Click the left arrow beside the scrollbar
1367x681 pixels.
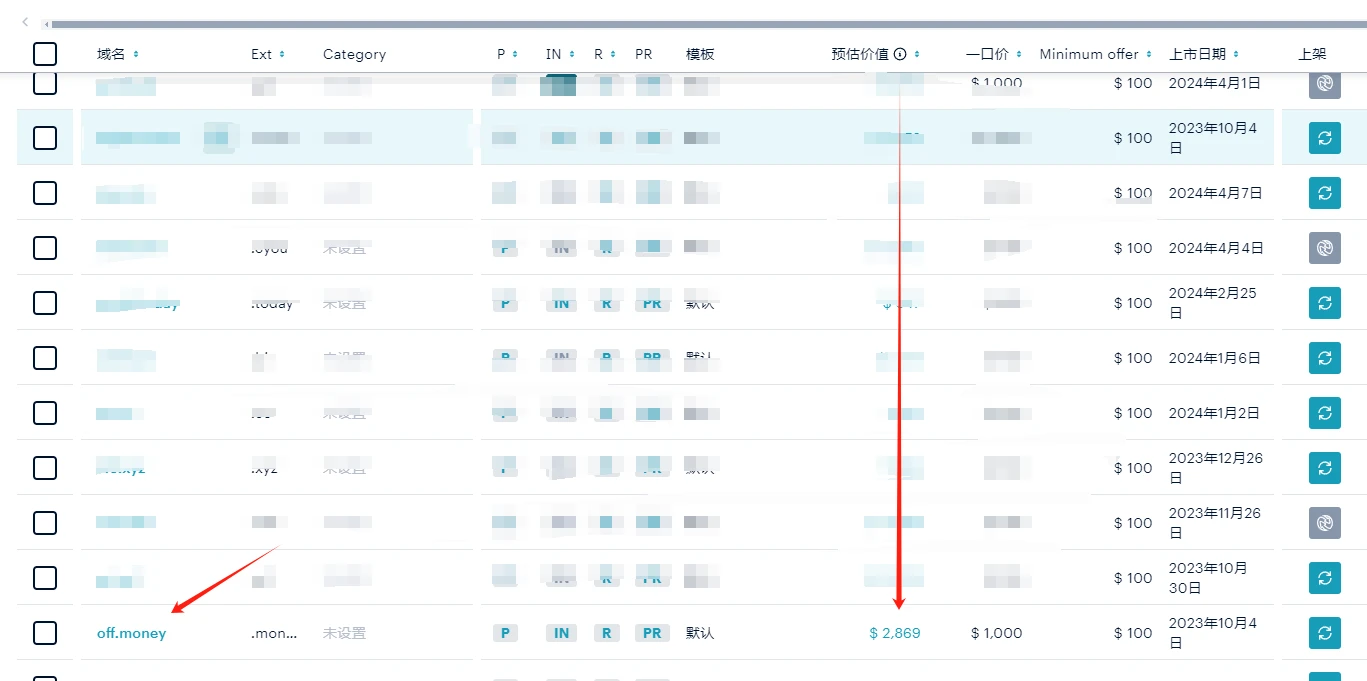pyautogui.click(x=25, y=22)
